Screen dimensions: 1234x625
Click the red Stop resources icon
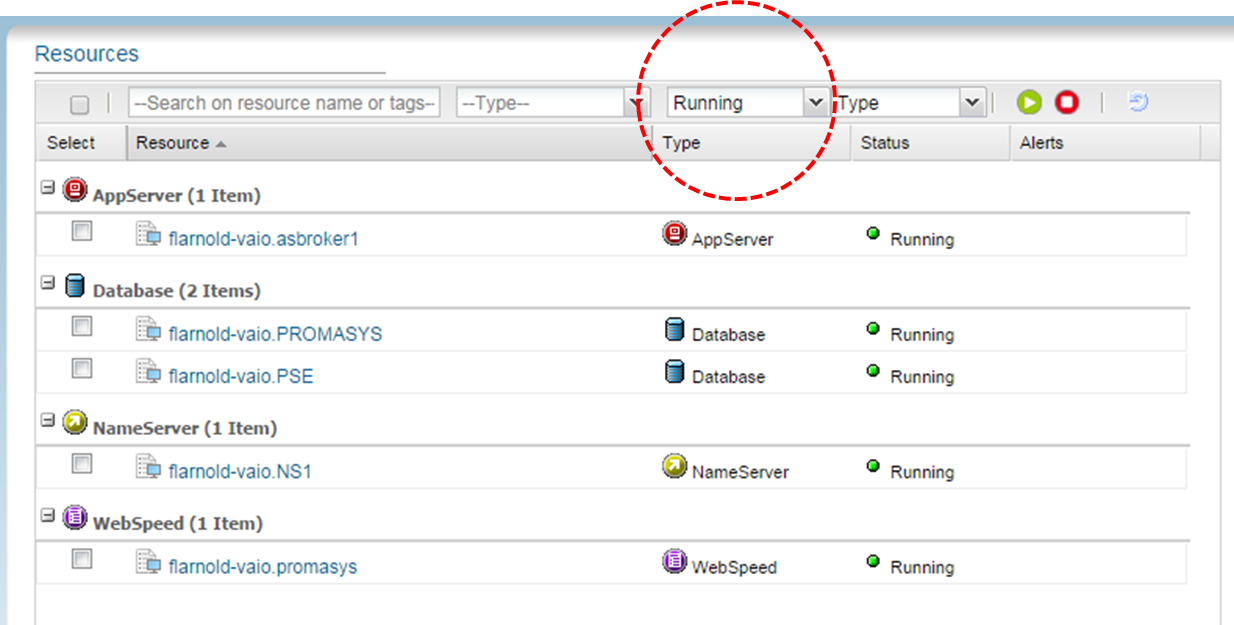[x=1067, y=102]
